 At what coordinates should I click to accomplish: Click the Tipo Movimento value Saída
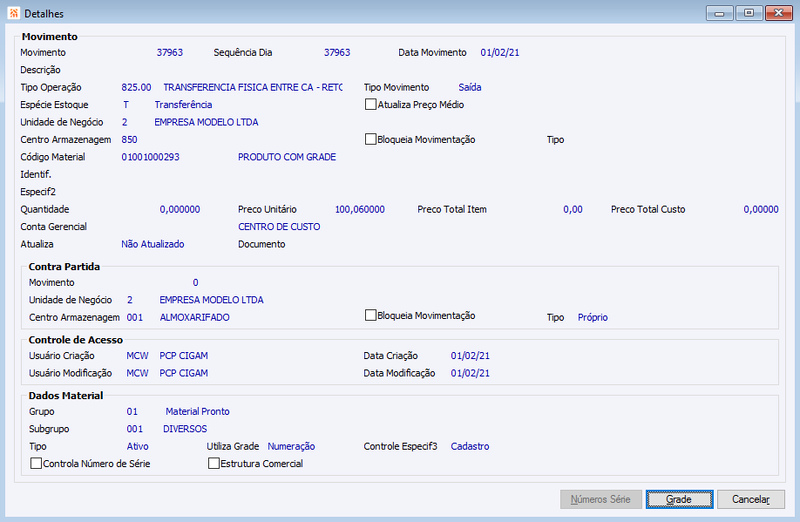click(x=469, y=87)
